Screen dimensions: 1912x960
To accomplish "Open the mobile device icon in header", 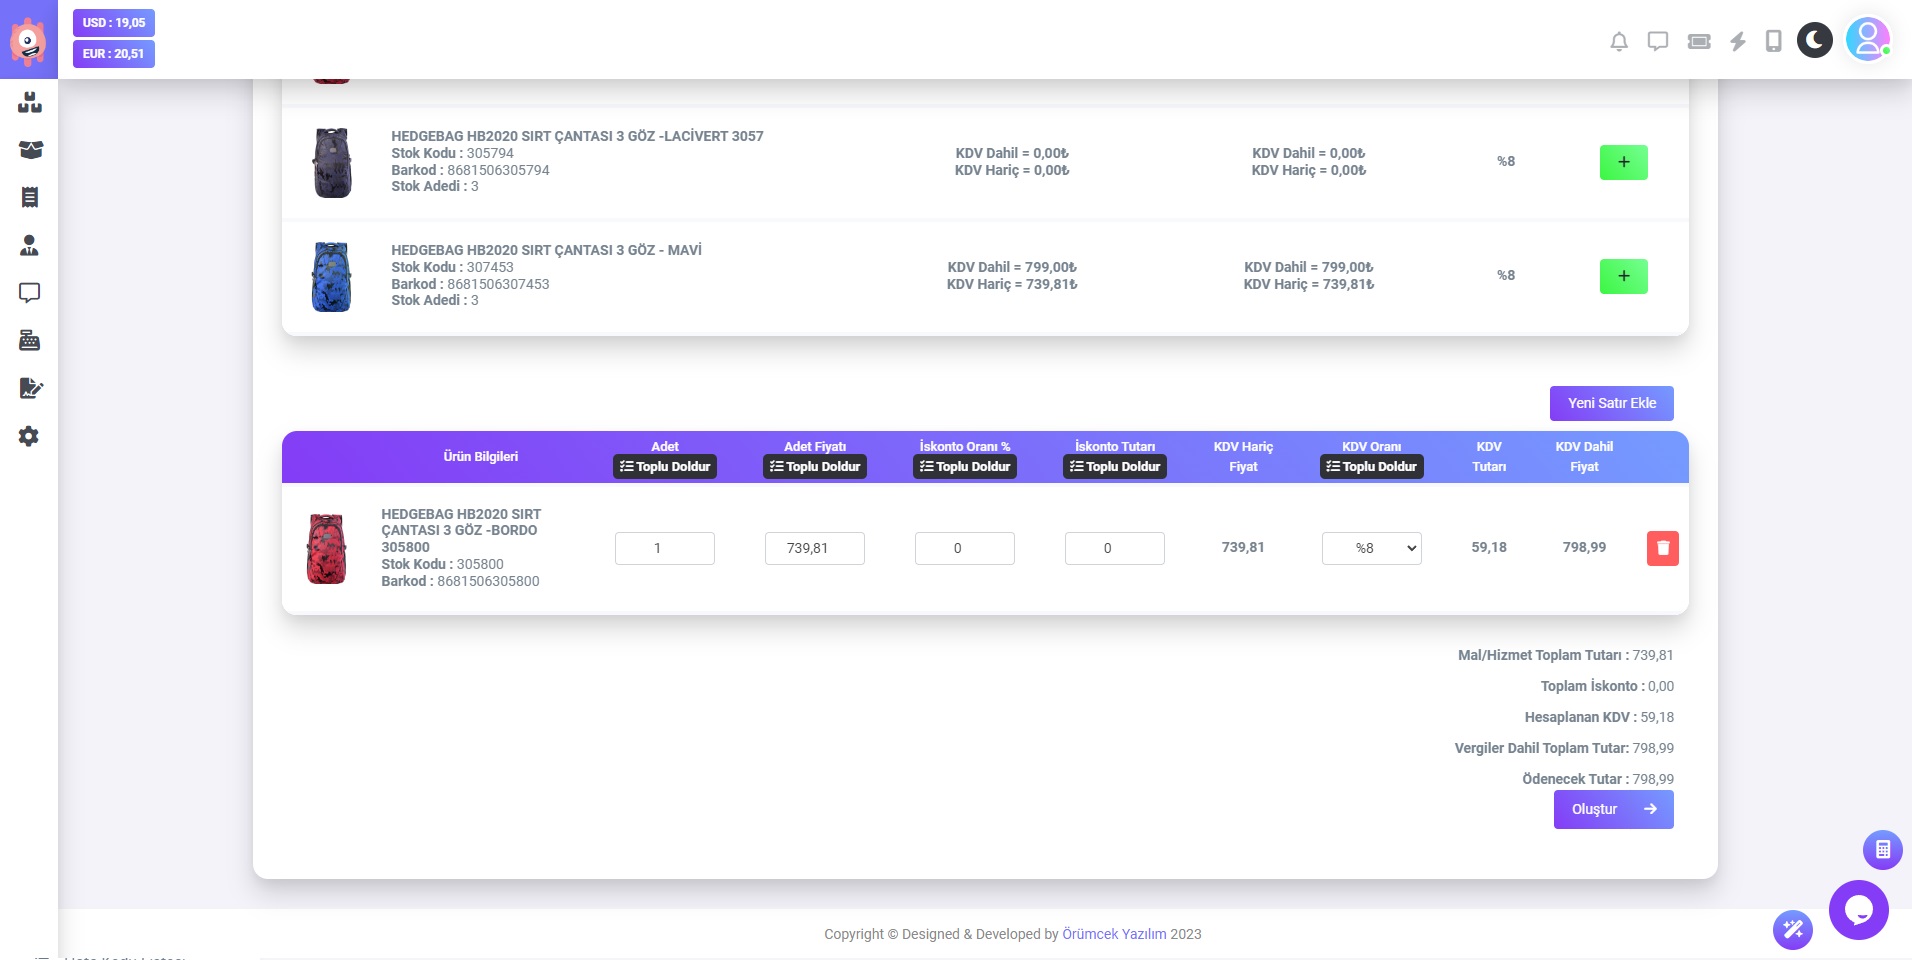I will pos(1773,41).
